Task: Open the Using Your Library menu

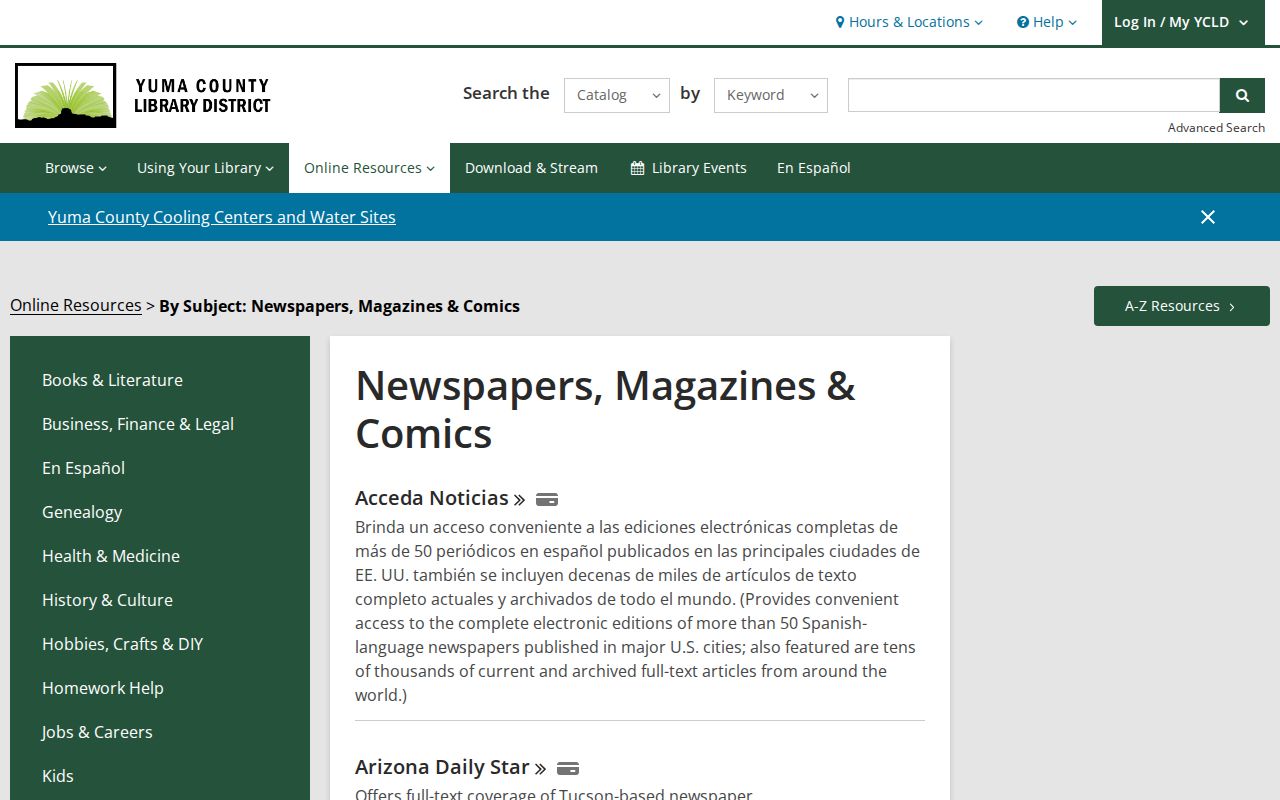Action: pyautogui.click(x=205, y=168)
